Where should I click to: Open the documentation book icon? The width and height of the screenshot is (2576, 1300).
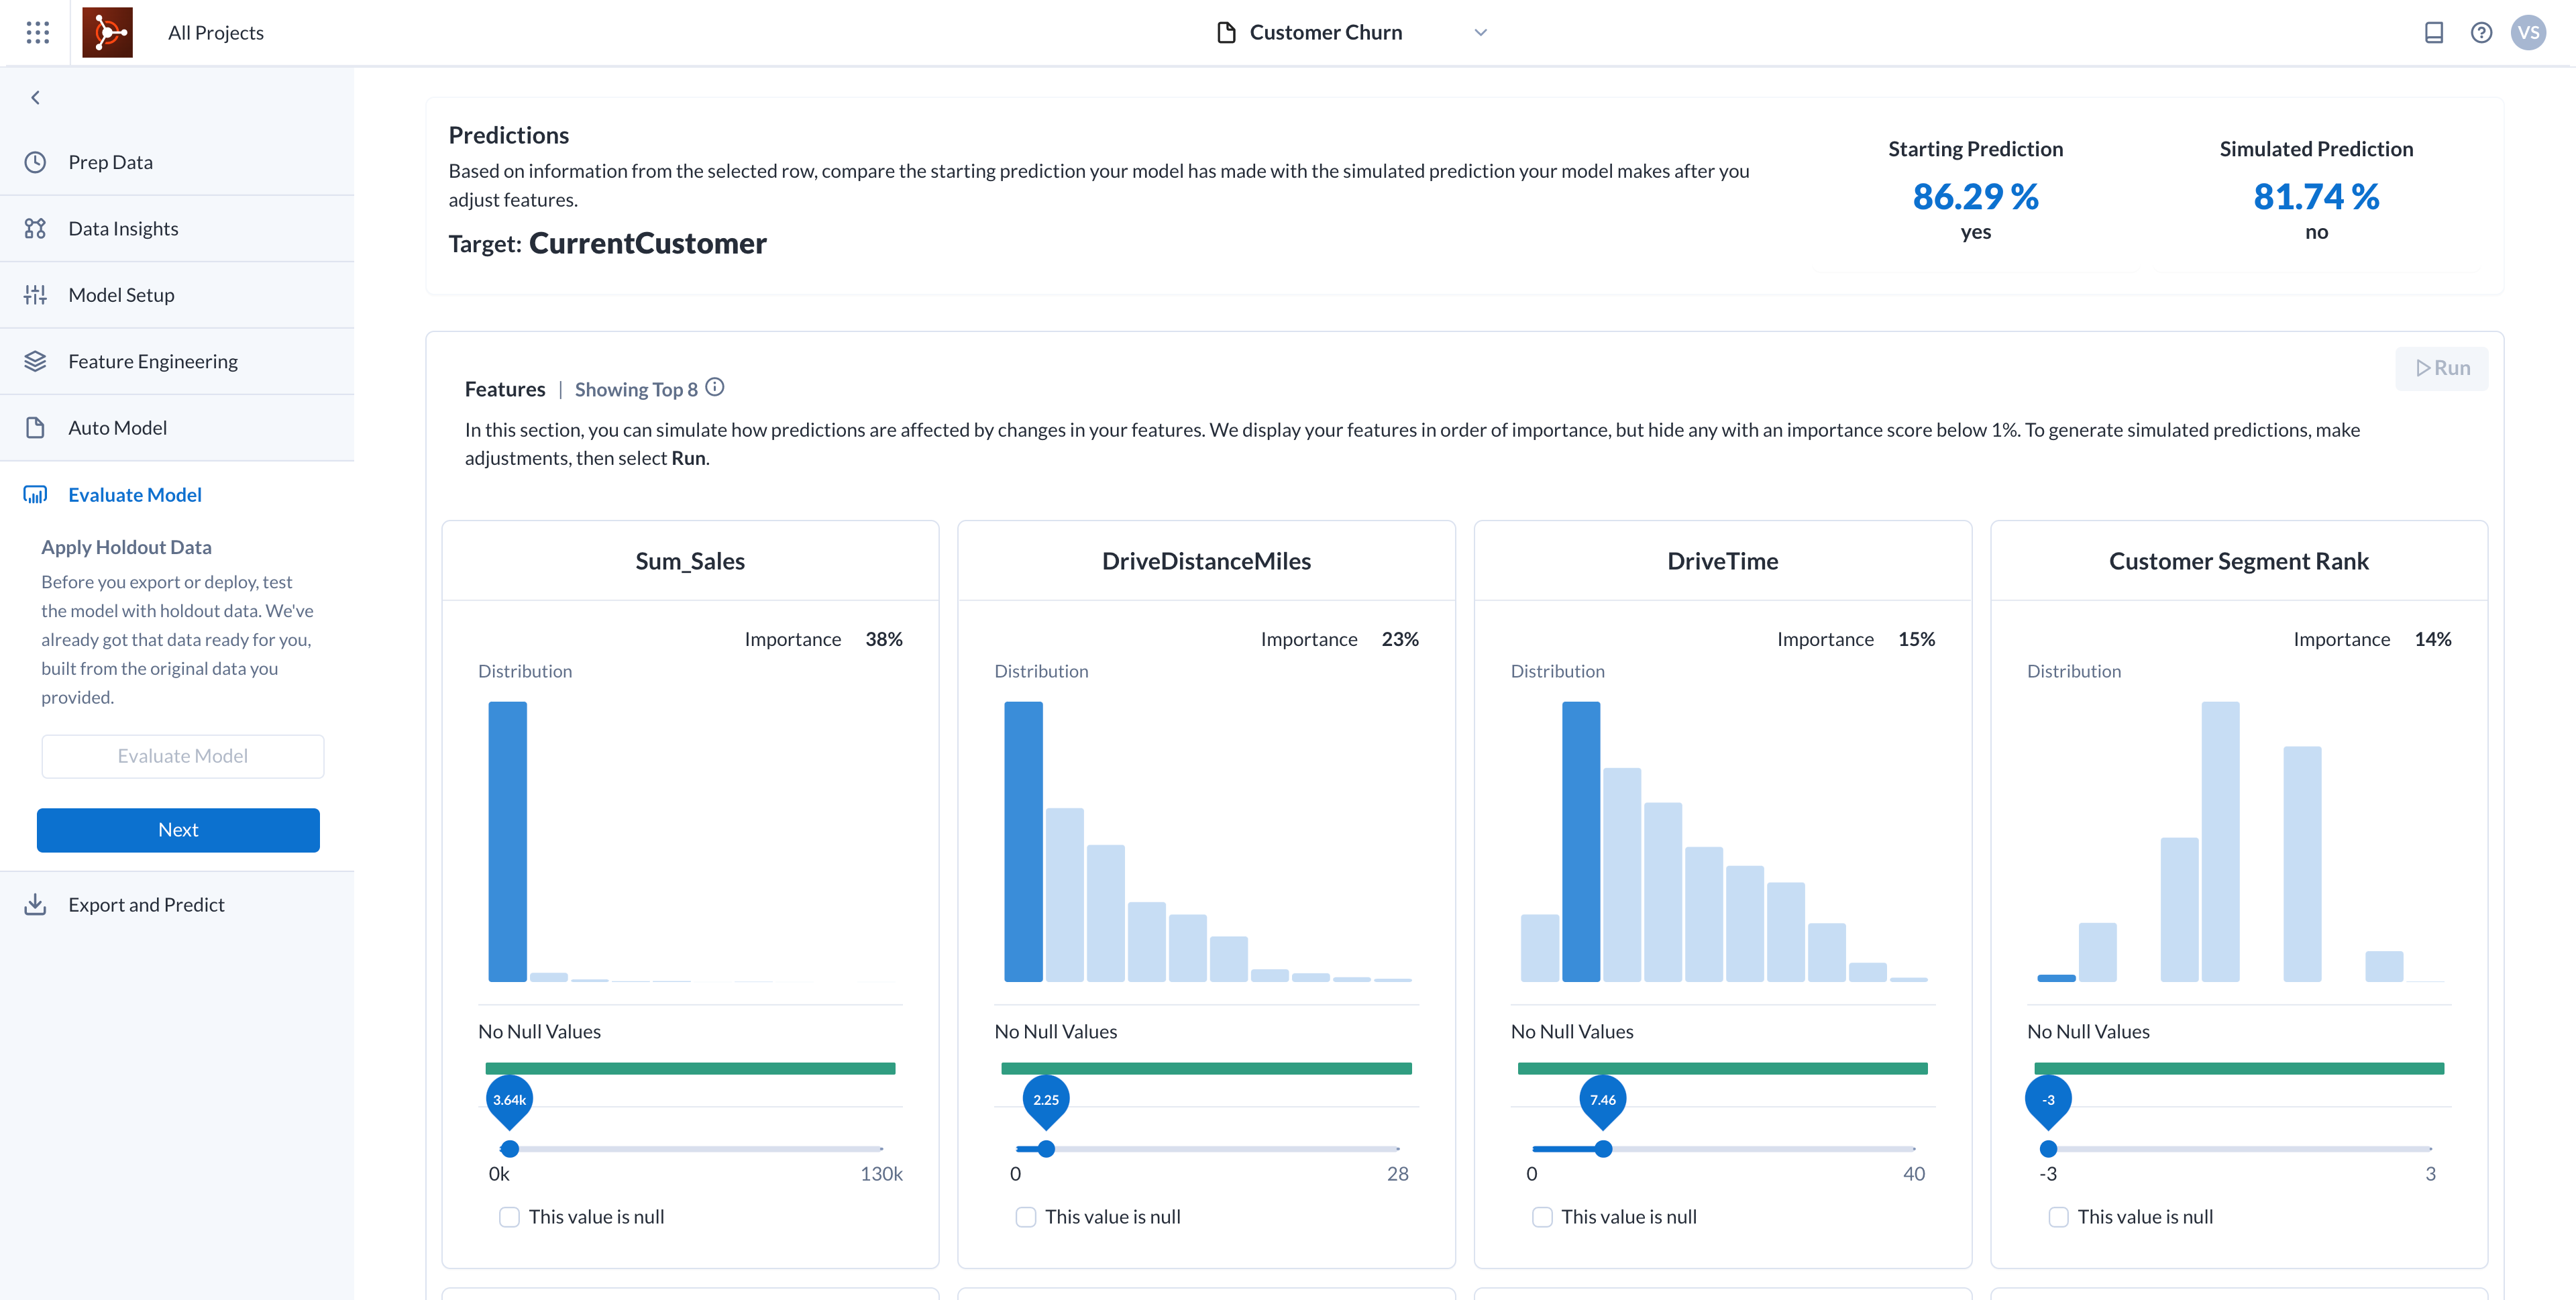(x=2433, y=33)
